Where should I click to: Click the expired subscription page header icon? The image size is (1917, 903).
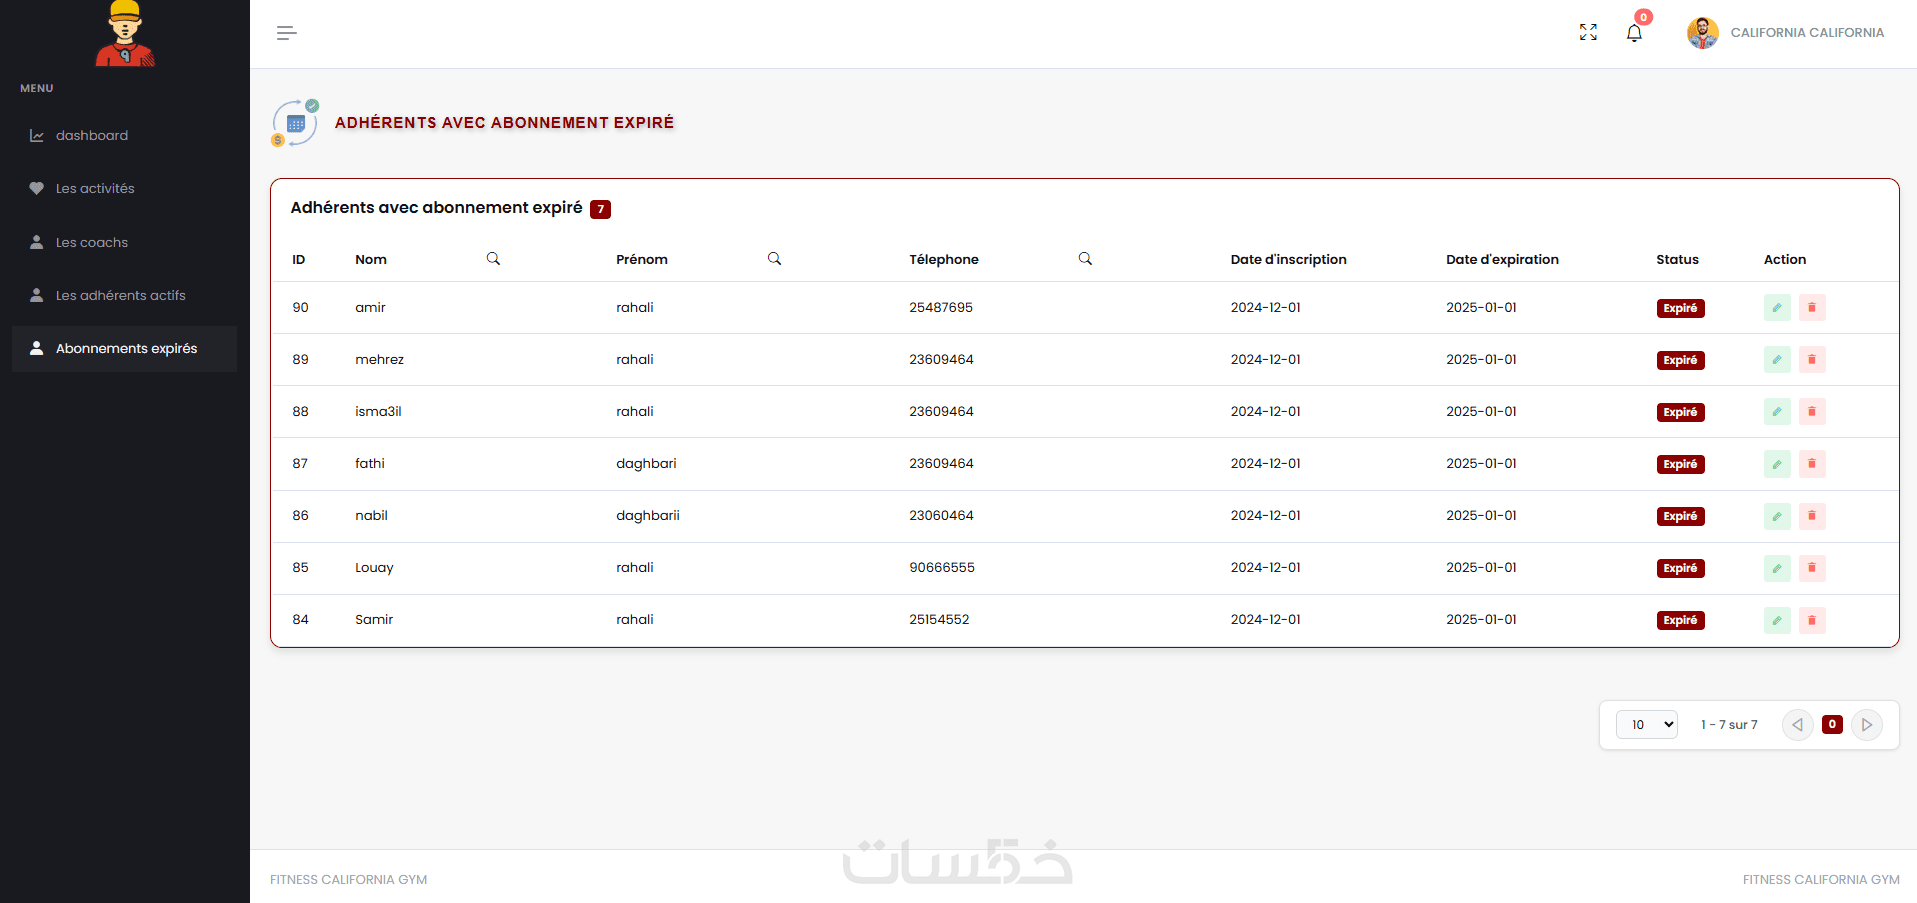coord(295,123)
